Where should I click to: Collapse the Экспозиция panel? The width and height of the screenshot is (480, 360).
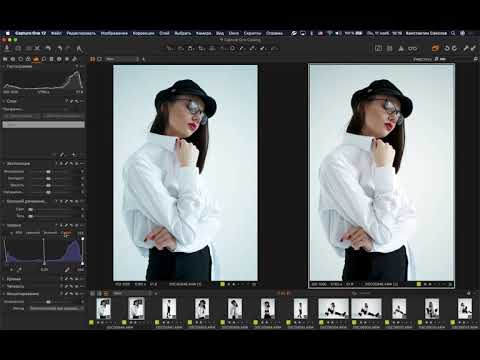click(4, 164)
